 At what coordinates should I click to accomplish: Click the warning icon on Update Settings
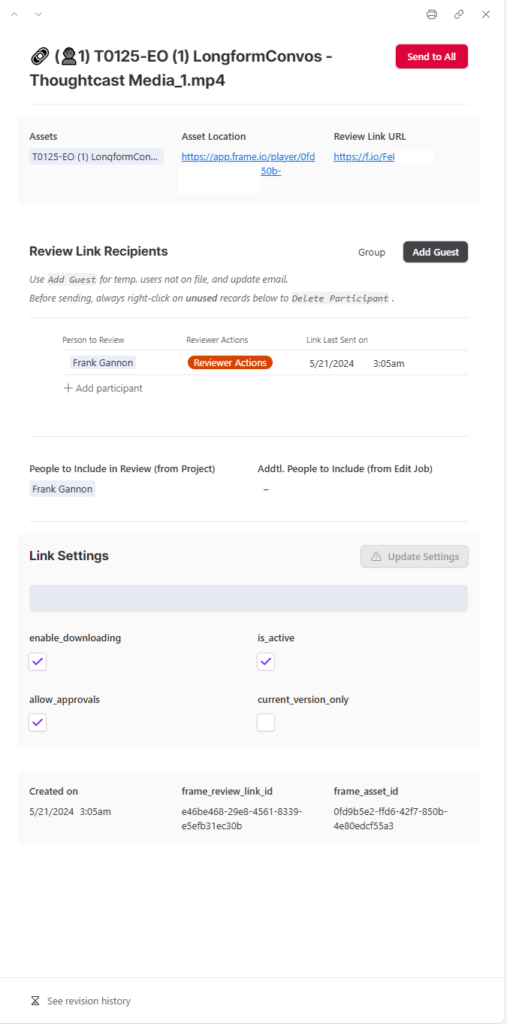(x=376, y=557)
